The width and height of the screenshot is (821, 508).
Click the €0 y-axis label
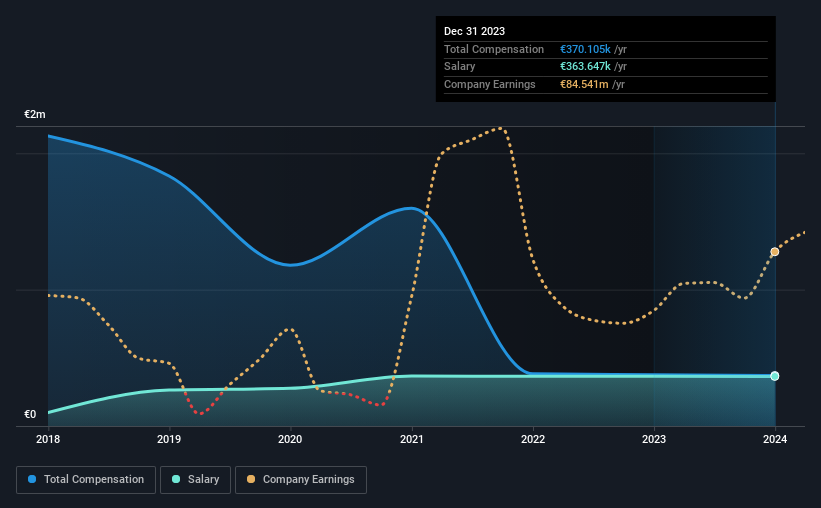click(30, 414)
